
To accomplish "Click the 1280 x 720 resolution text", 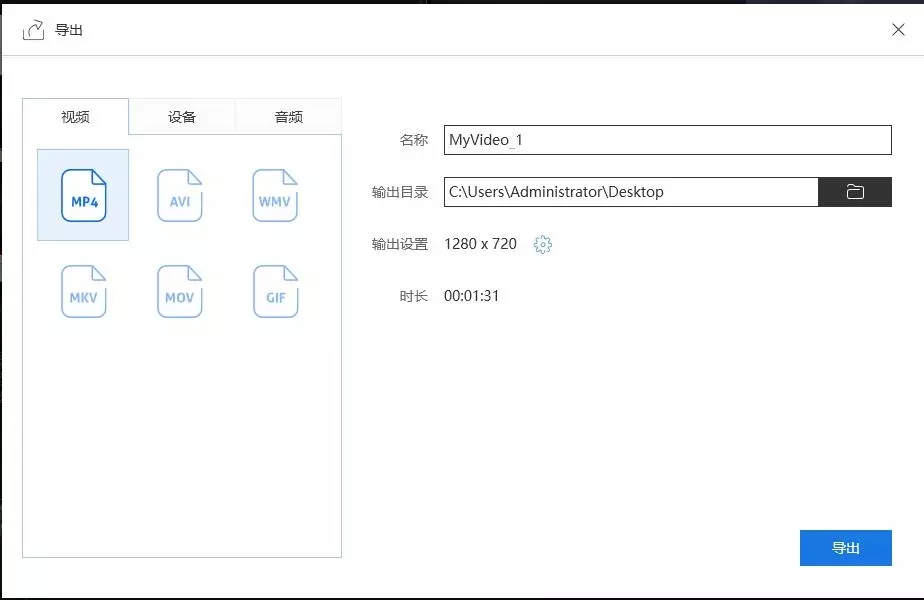I will 480,244.
